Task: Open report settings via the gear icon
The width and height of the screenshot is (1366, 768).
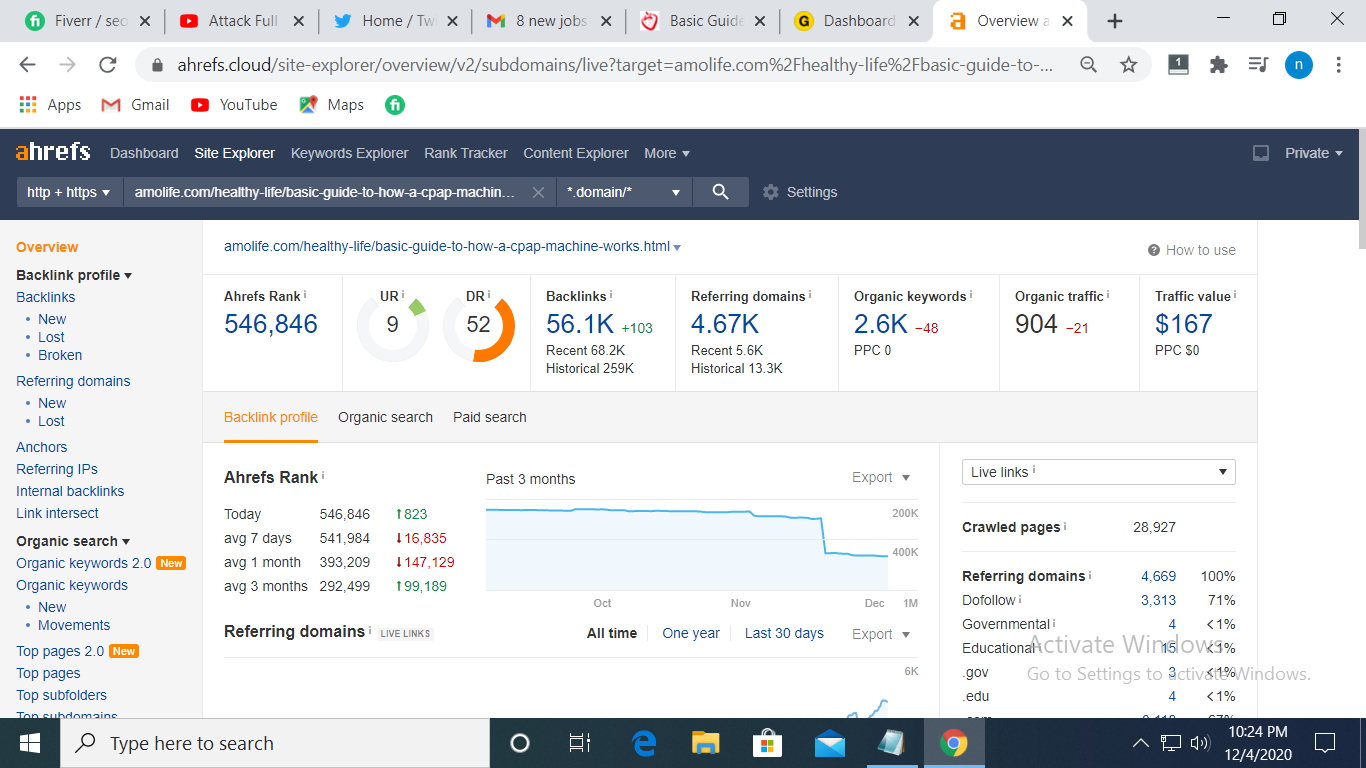Action: [x=769, y=191]
